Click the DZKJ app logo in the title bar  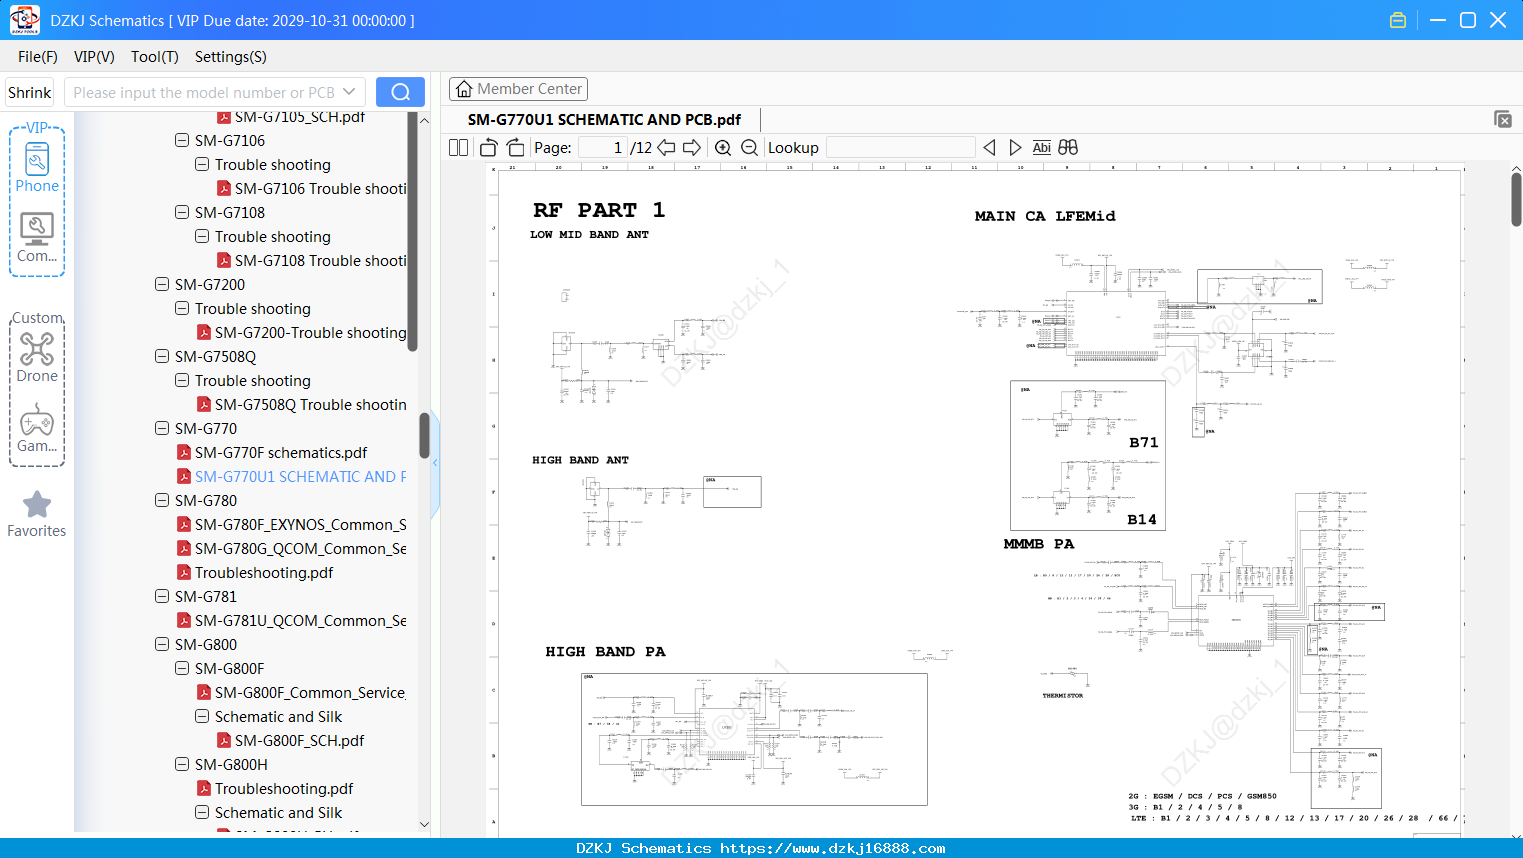pos(24,20)
